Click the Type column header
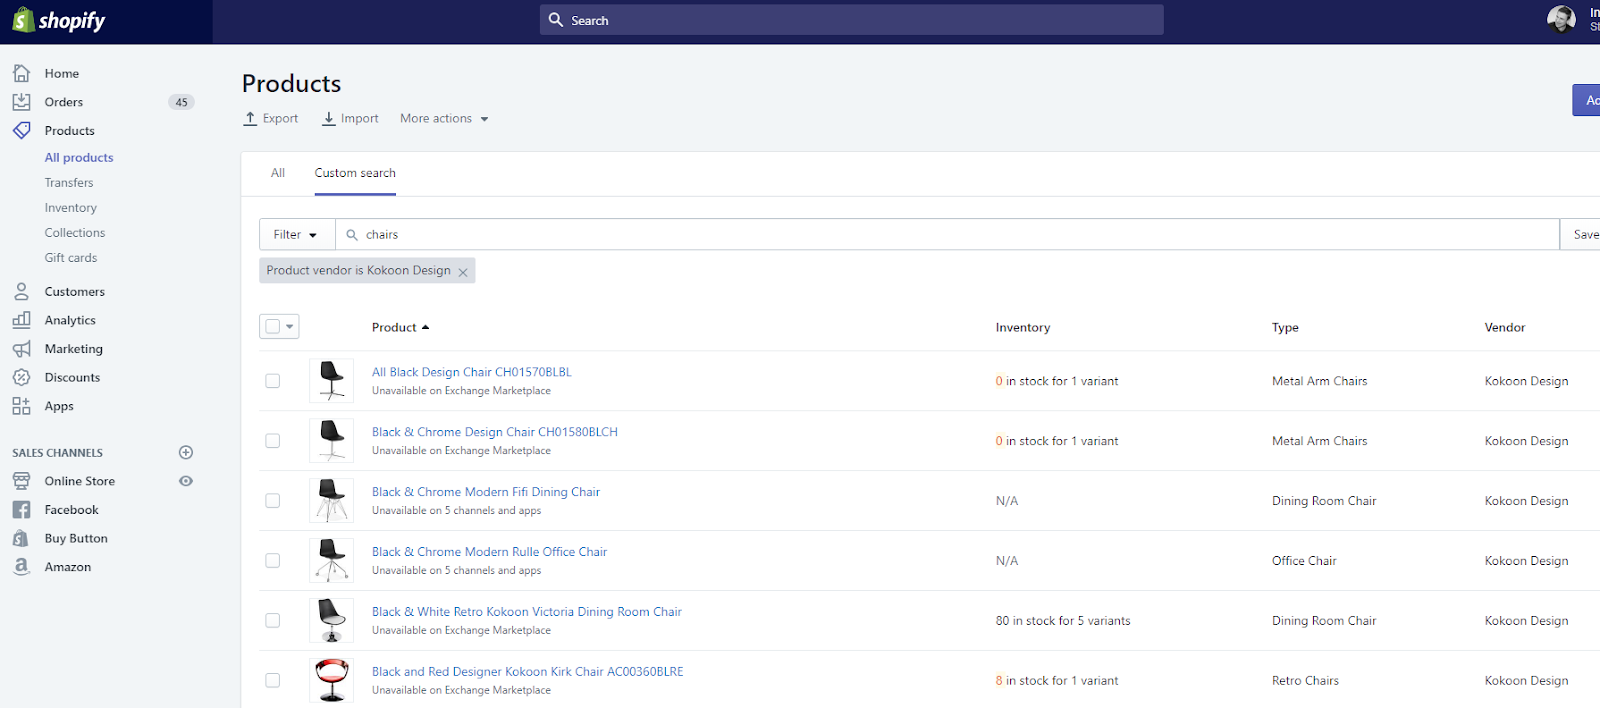 (x=1285, y=327)
